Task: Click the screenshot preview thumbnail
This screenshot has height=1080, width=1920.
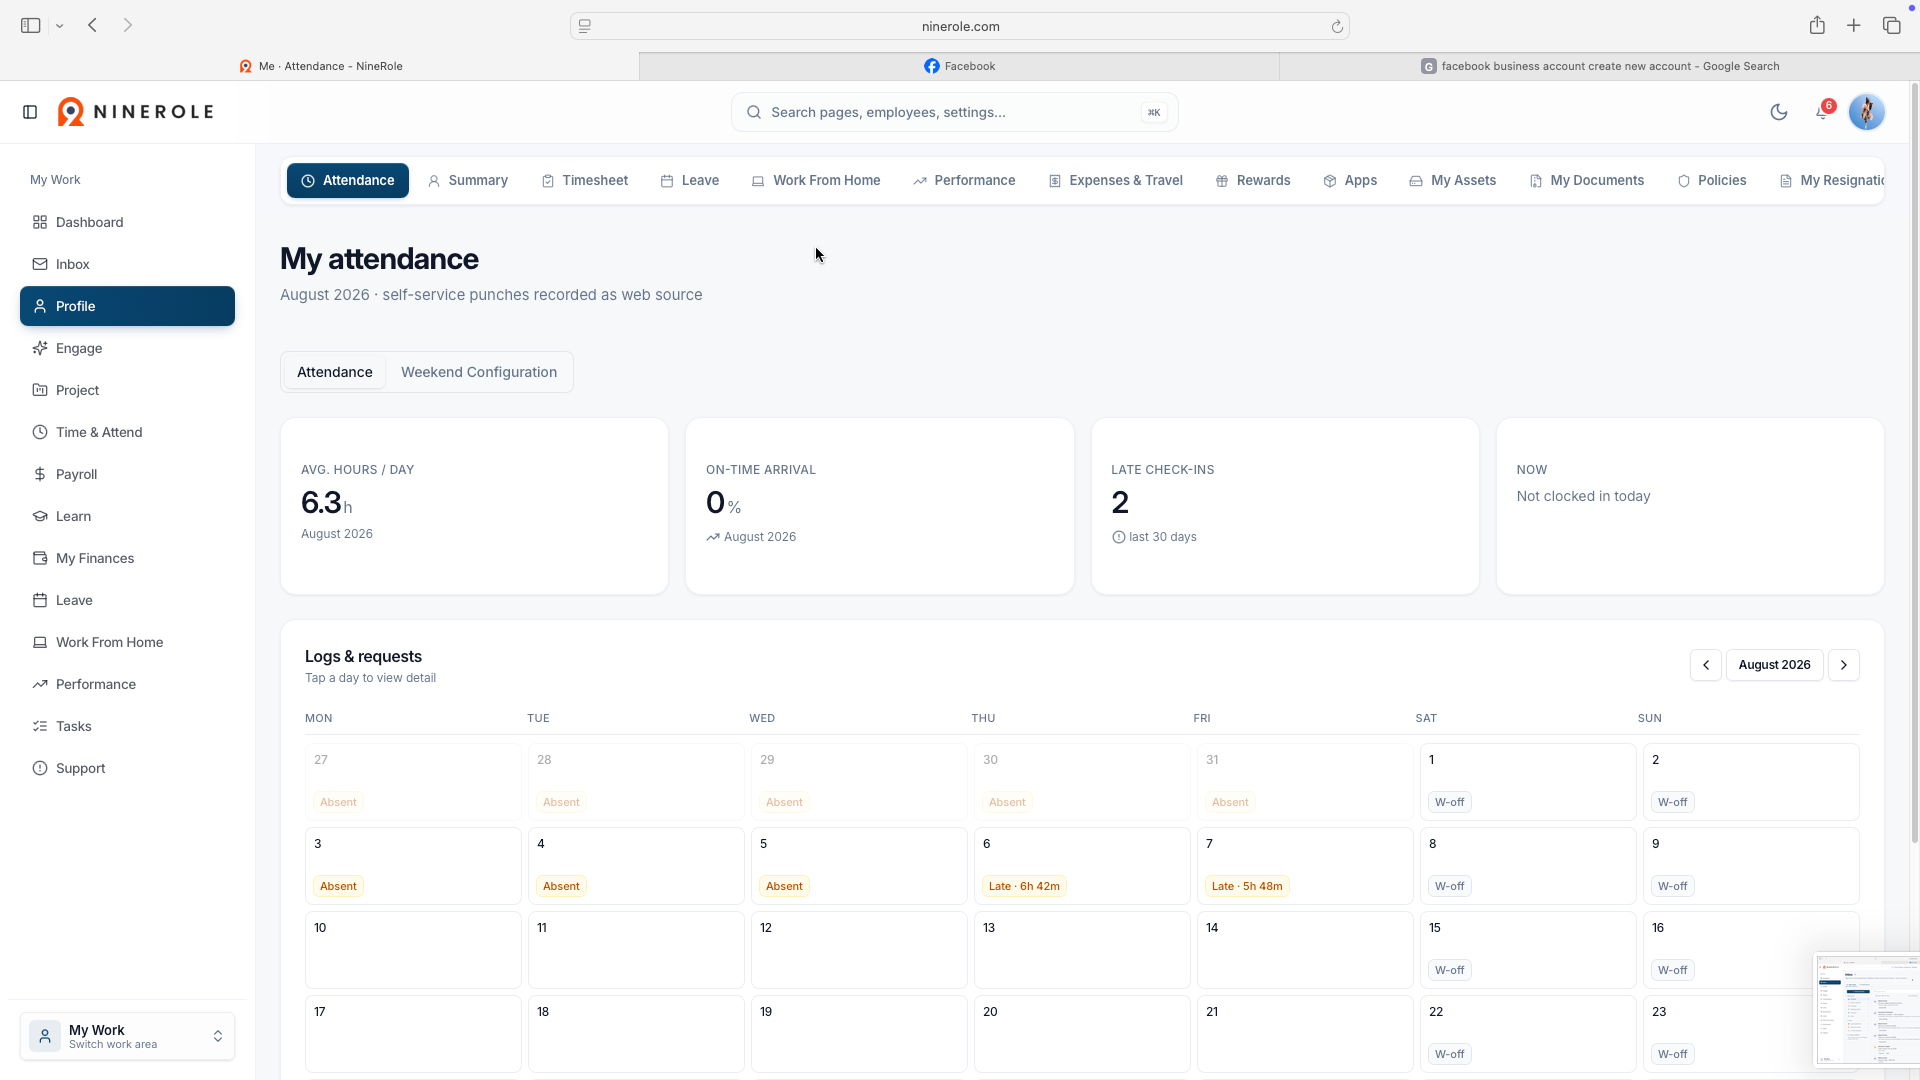Action: 1866,1010
